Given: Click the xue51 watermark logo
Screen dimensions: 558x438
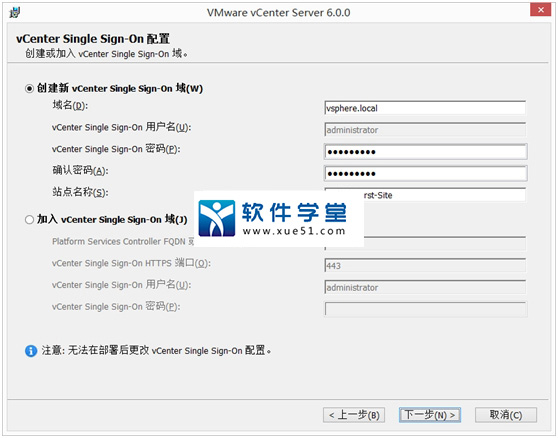Looking at the screenshot, I should (x=217, y=218).
